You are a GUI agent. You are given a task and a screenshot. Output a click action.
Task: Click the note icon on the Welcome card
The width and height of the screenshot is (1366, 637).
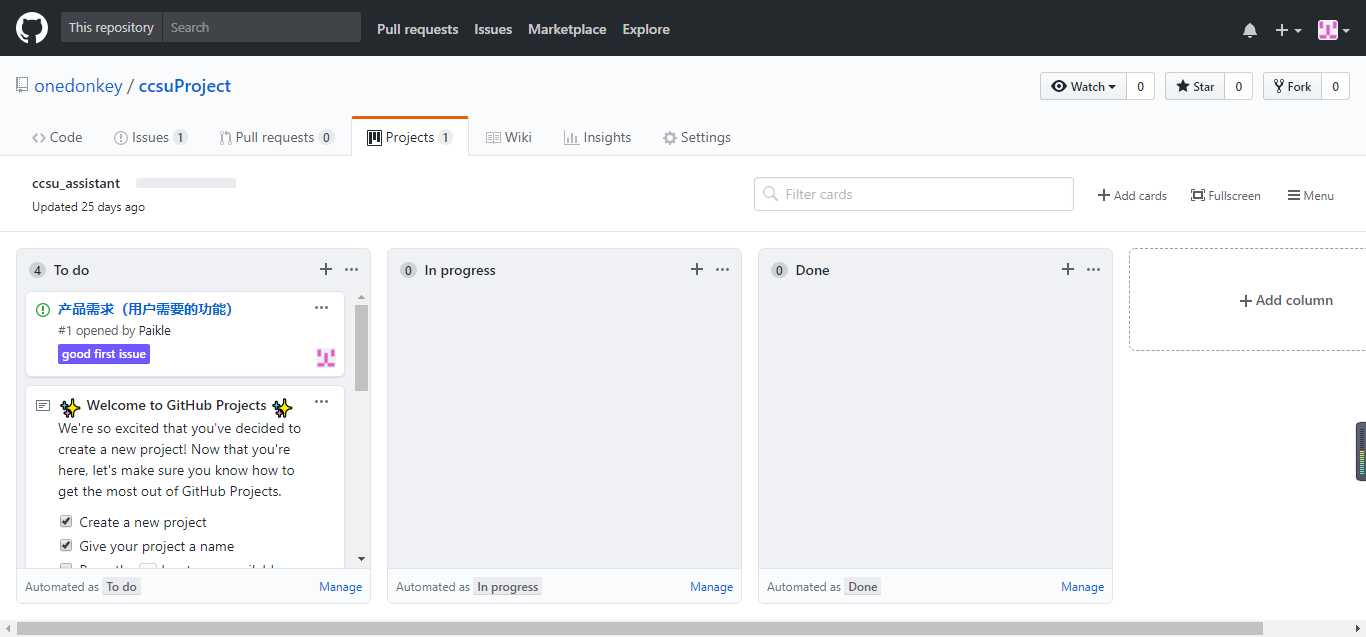(x=43, y=406)
